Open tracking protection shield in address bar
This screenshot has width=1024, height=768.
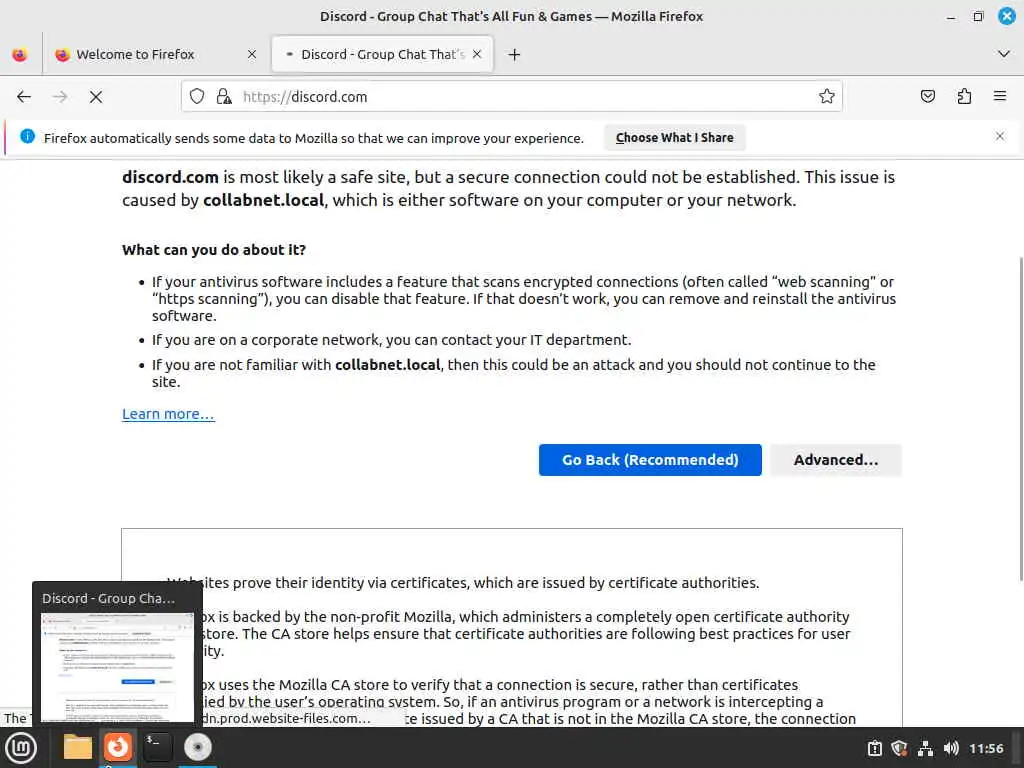[x=197, y=97]
